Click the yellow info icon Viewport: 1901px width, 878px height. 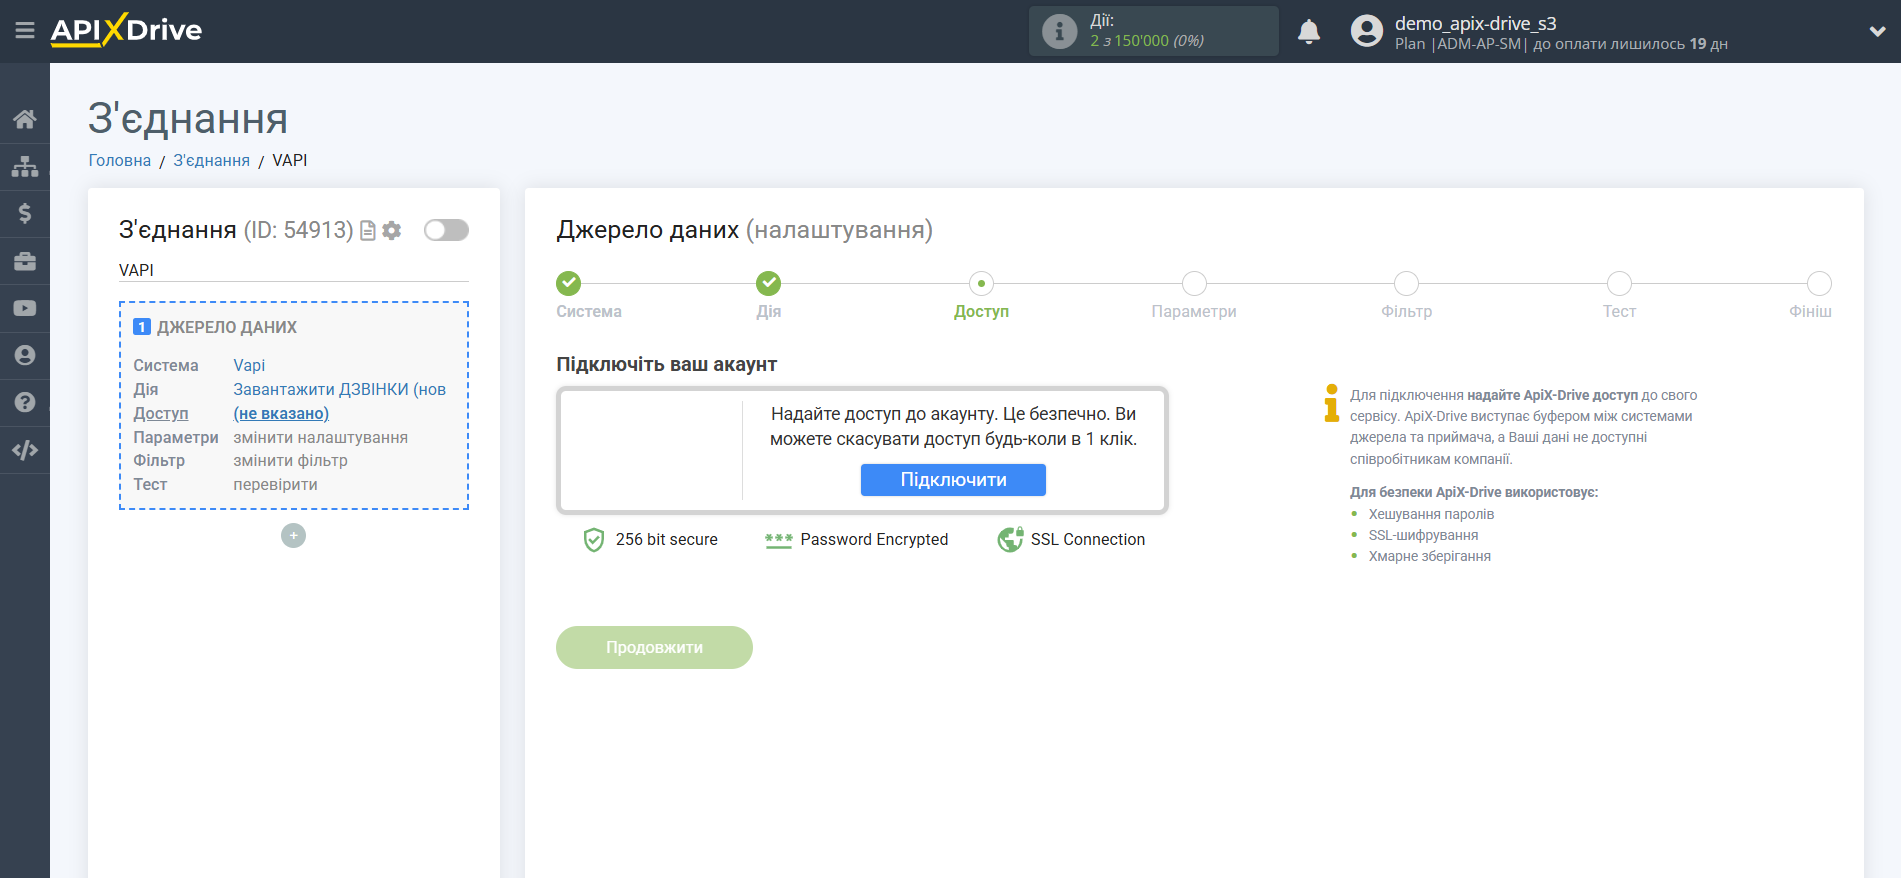click(x=1331, y=403)
